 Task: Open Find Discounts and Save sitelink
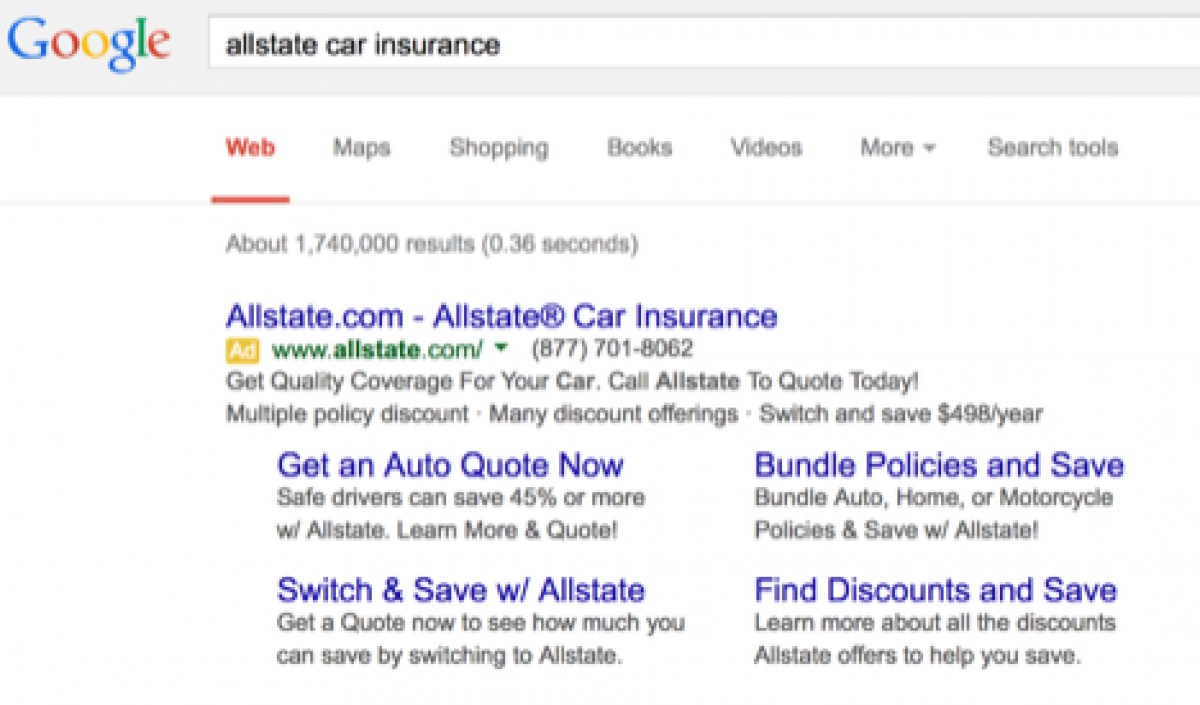click(x=936, y=590)
